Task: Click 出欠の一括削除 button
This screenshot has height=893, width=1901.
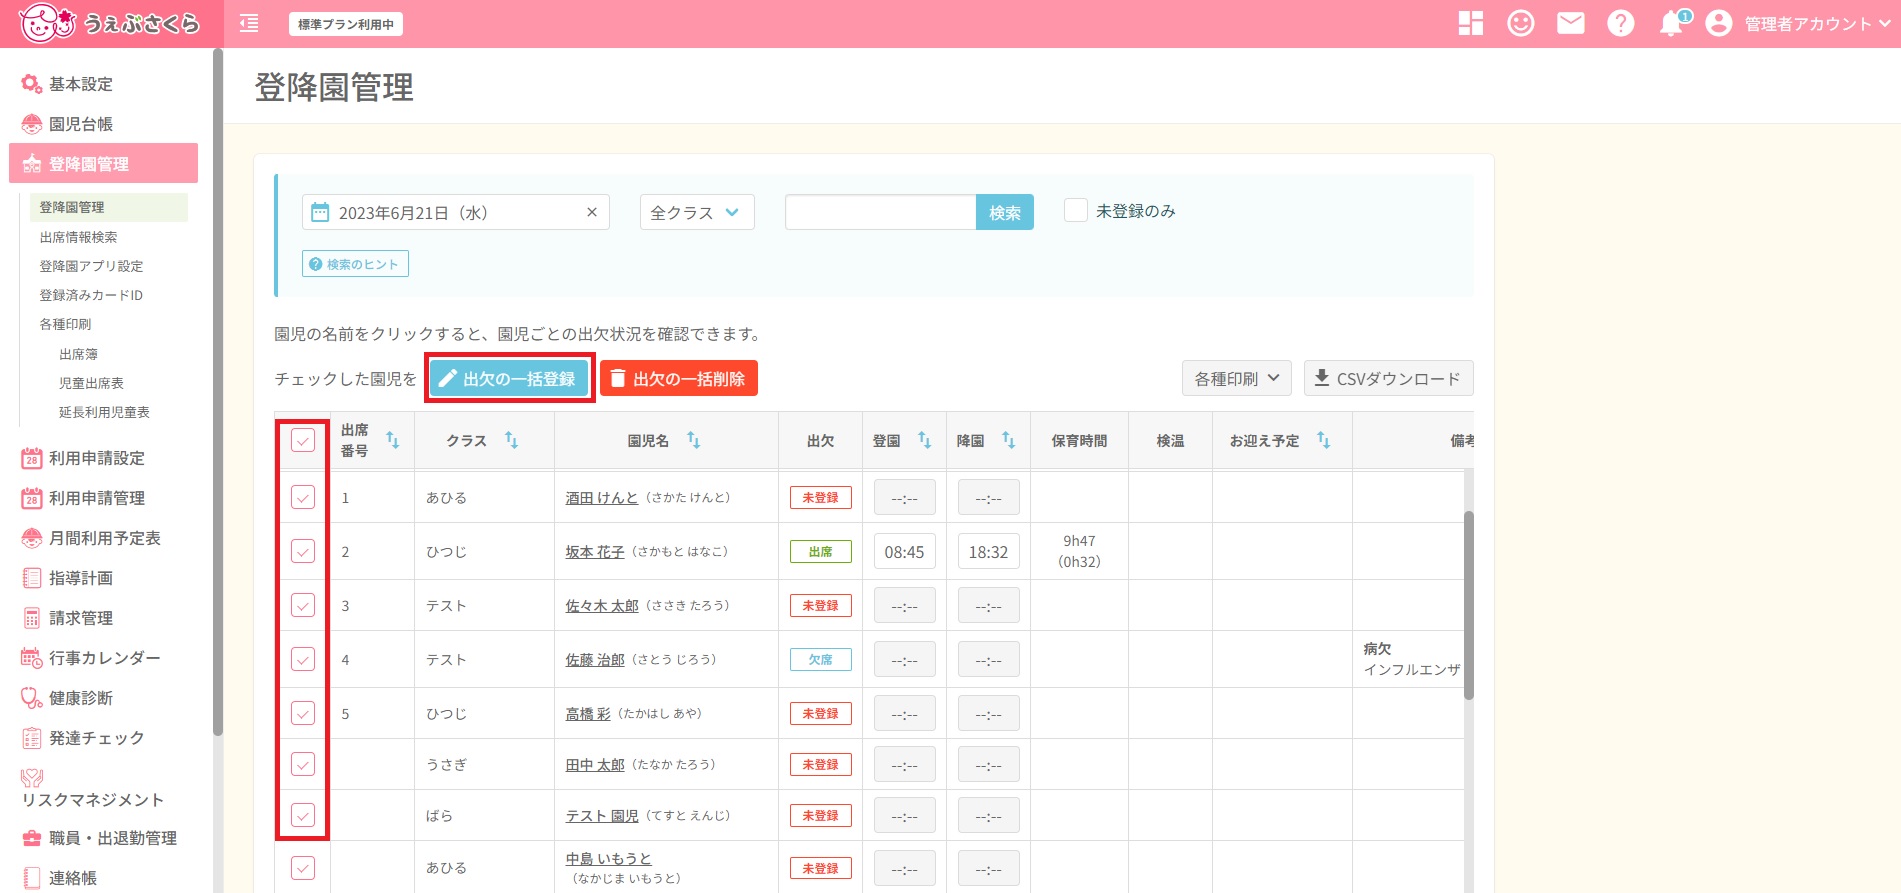Action: coord(679,378)
